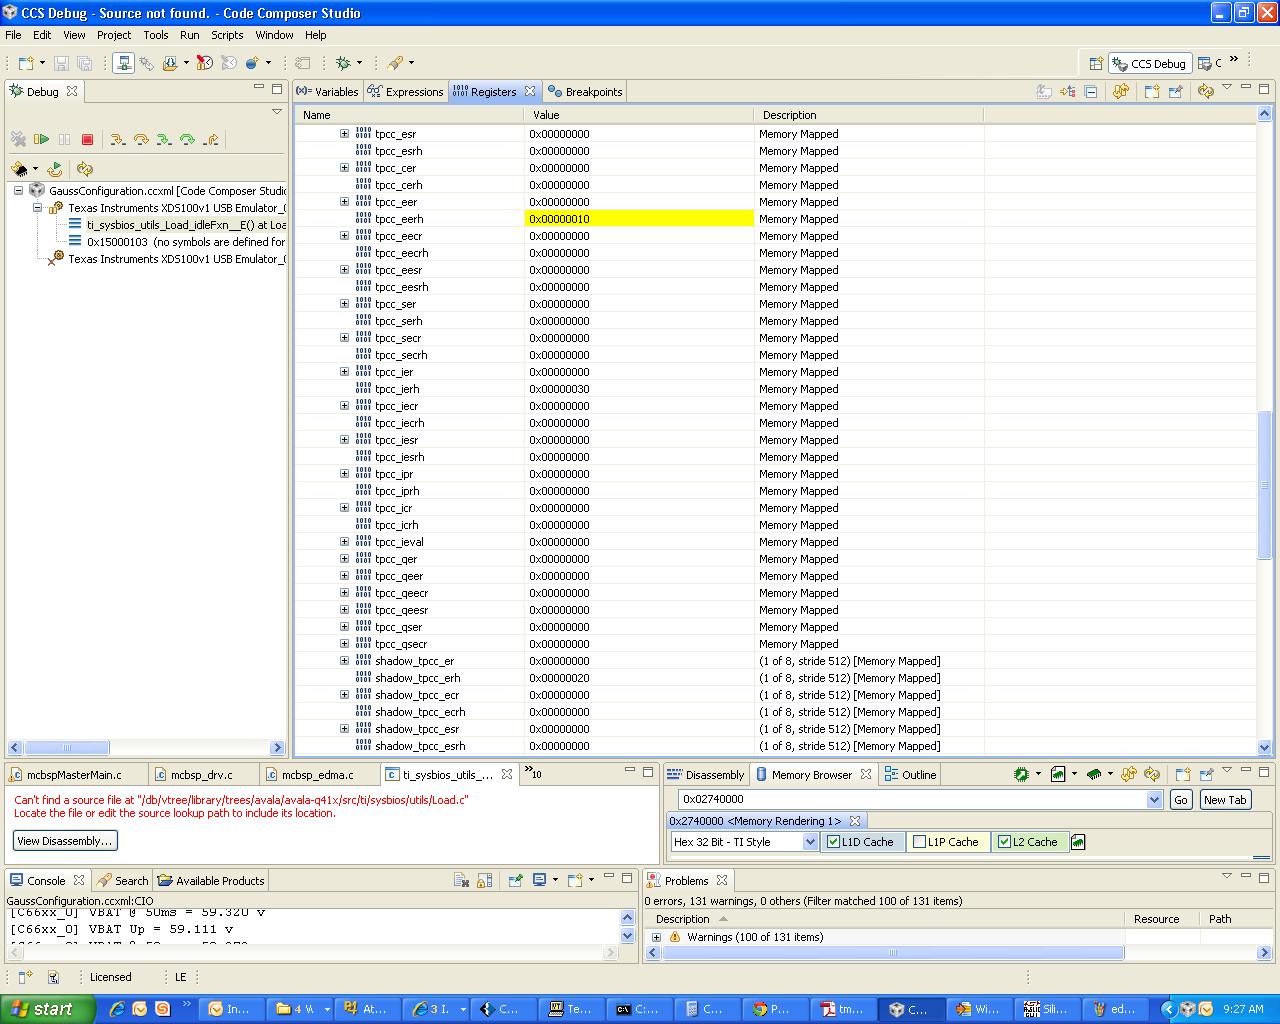Screen dimensions: 1280x1024
Task: Expand the tpcc_eerh register entry
Action: click(x=344, y=218)
